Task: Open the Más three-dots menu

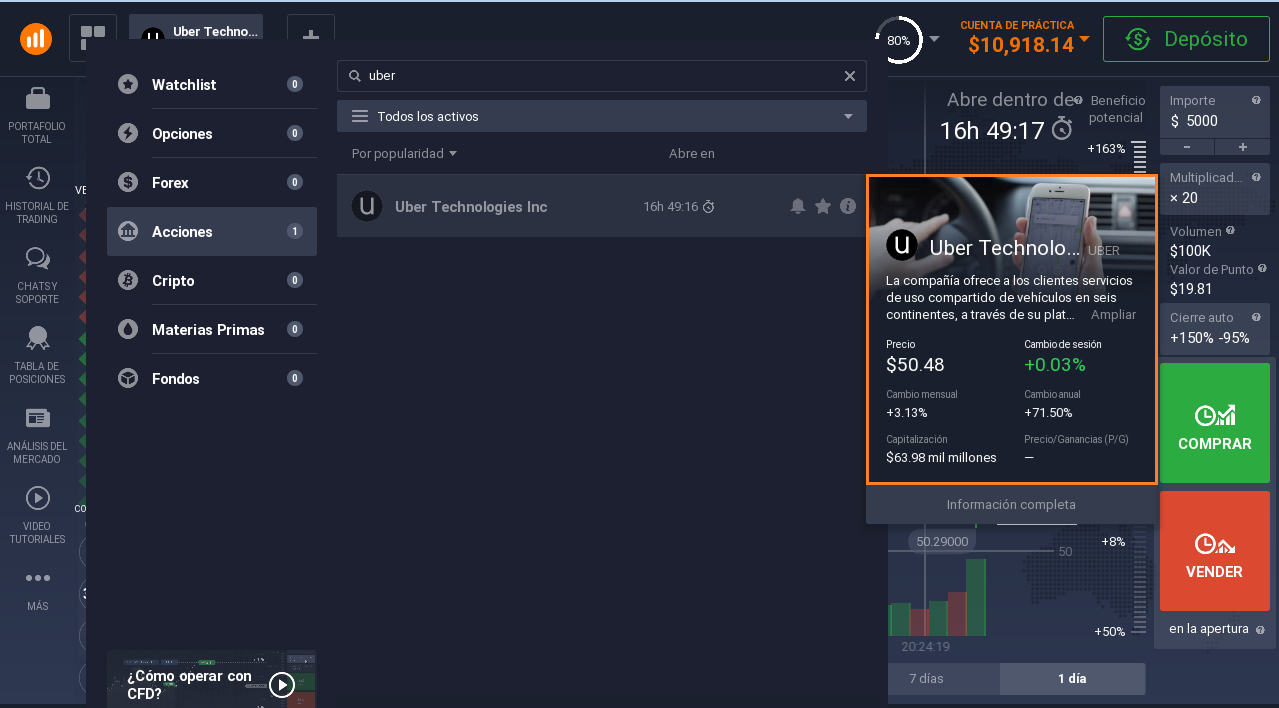Action: point(38,578)
